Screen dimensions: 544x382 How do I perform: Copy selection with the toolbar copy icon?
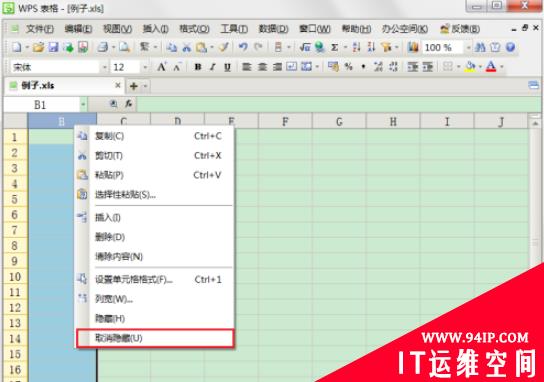[171, 47]
